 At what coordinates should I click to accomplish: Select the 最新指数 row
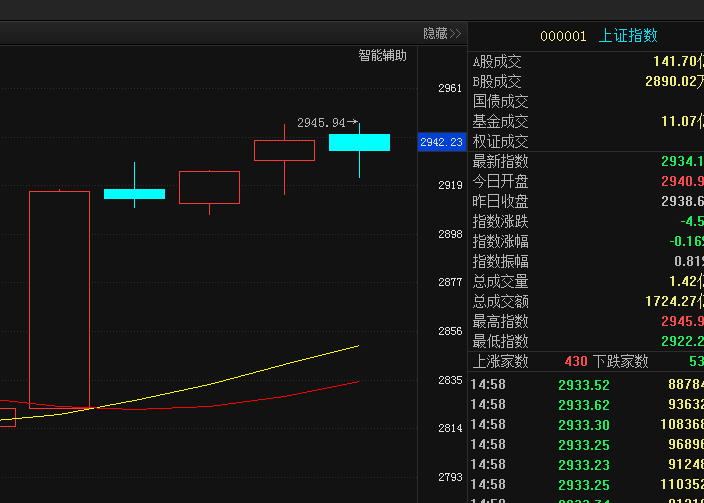585,162
